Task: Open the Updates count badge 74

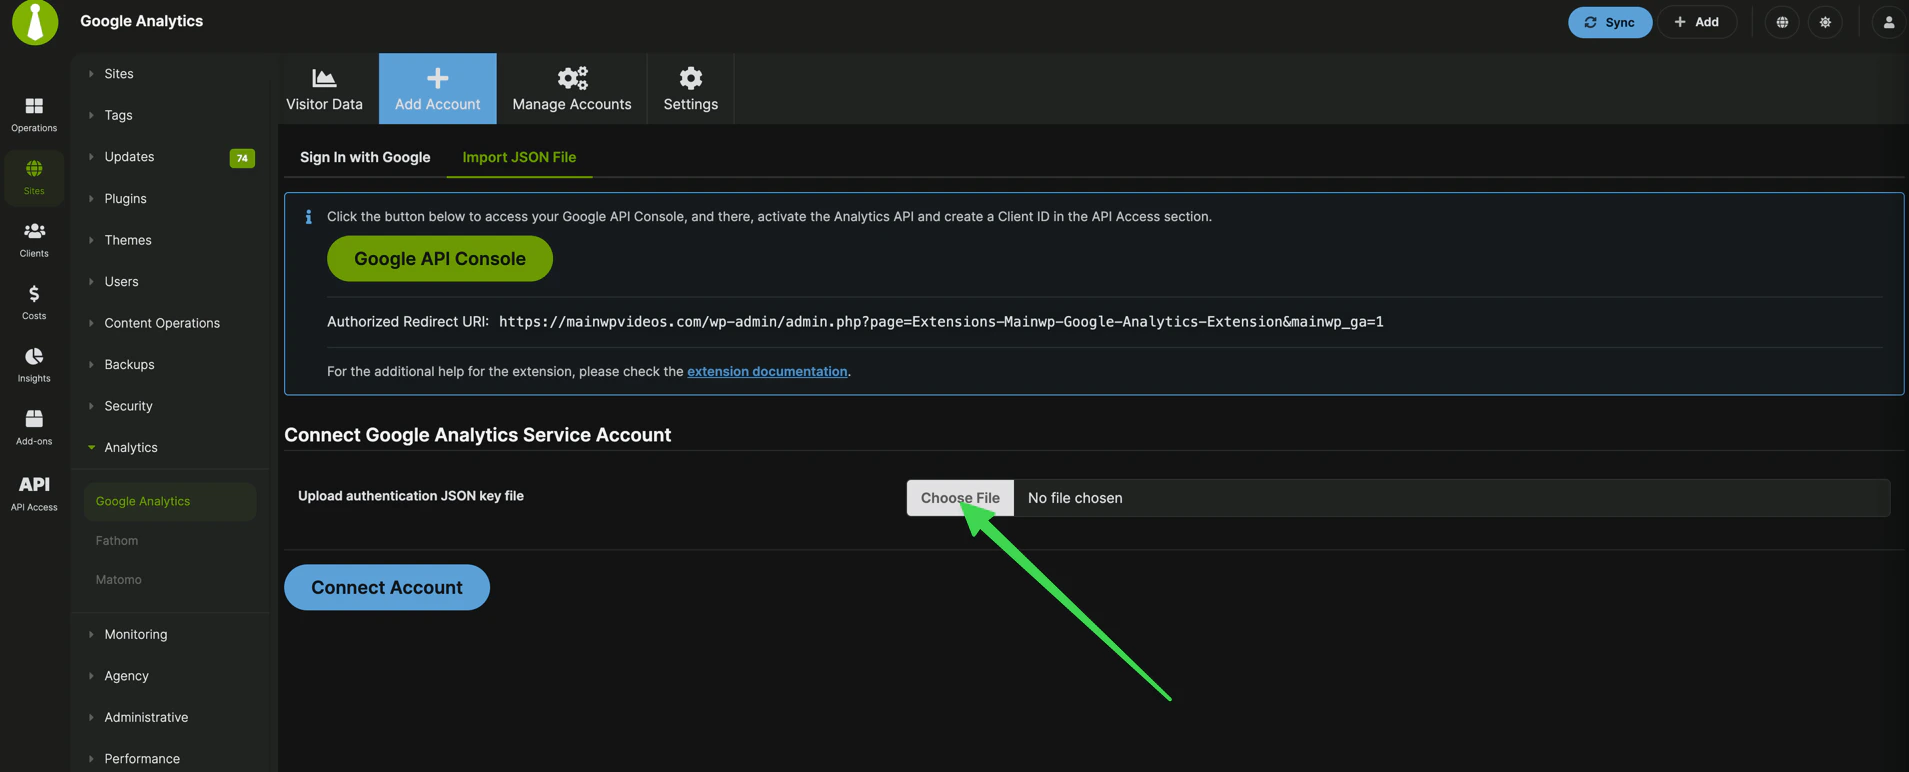Action: 242,158
